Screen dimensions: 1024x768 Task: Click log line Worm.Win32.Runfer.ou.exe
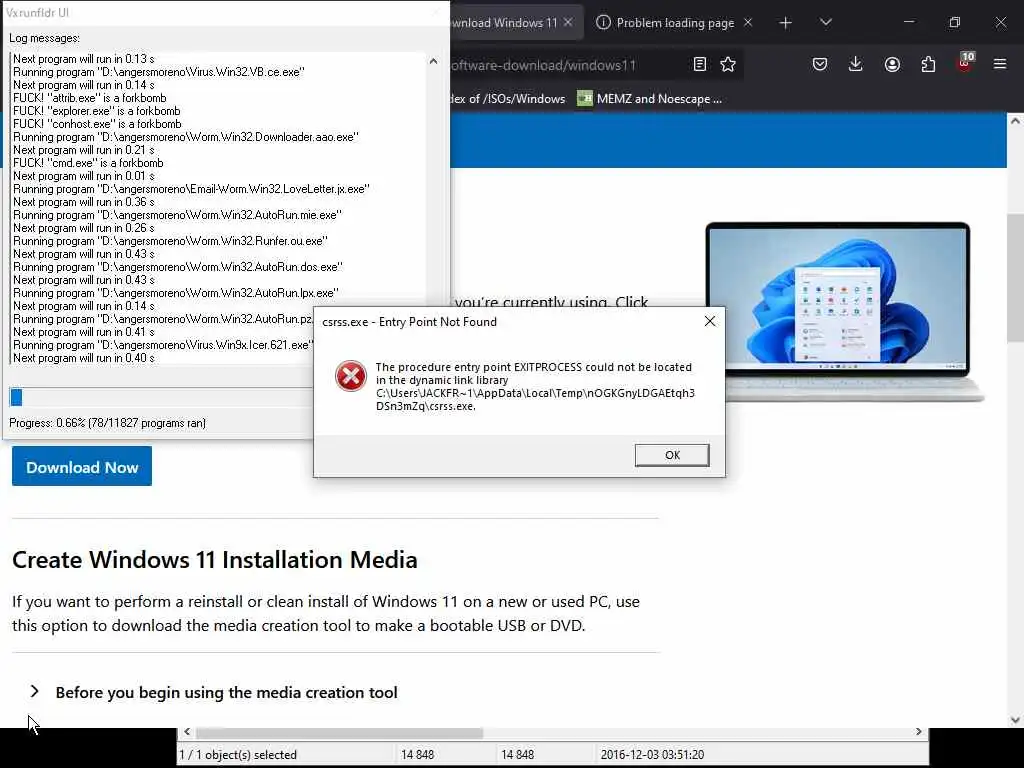pyautogui.click(x=170, y=241)
